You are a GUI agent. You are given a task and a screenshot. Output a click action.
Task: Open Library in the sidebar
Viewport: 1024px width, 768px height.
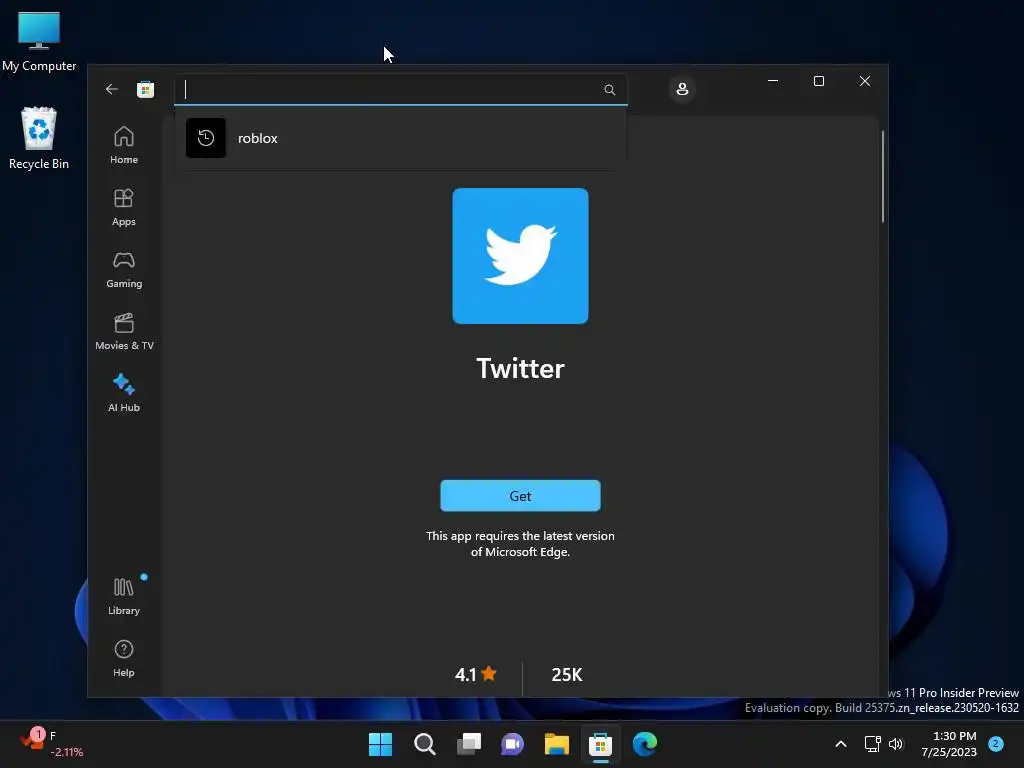click(124, 596)
